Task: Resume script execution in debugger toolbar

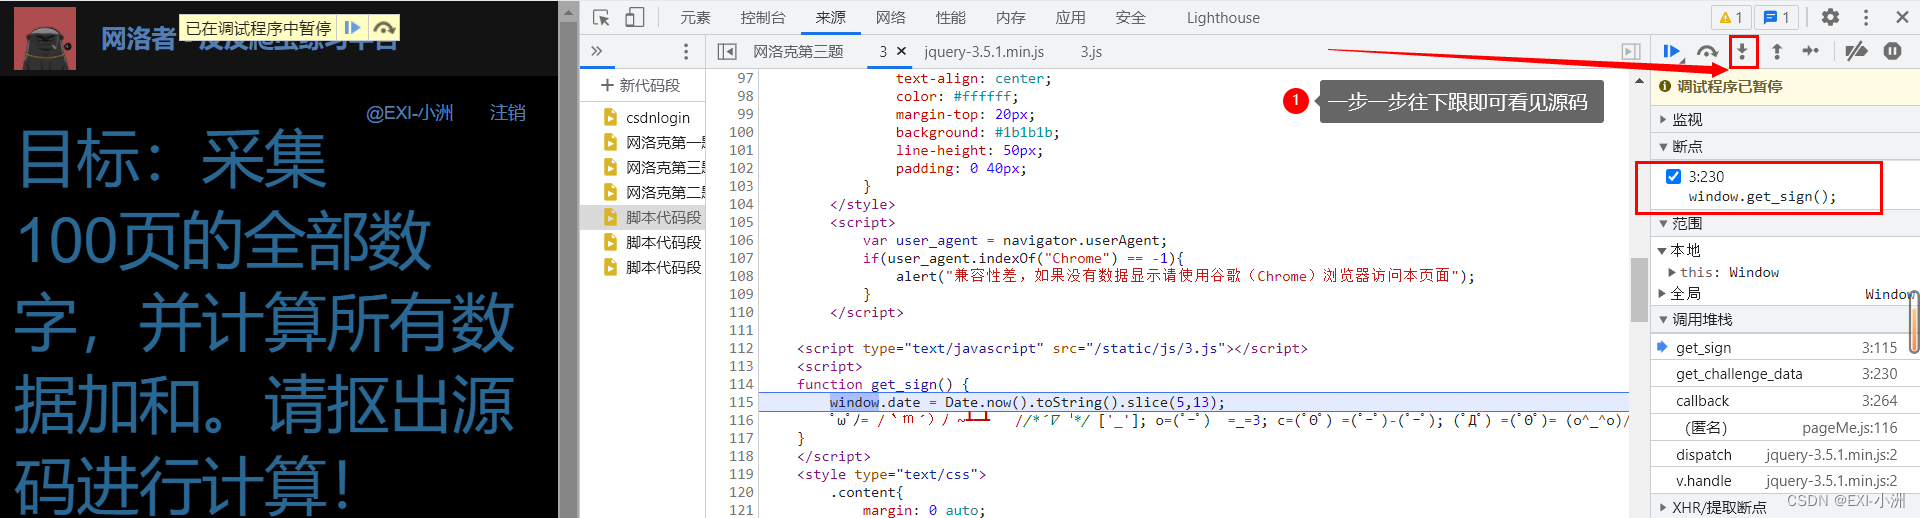Action: (x=1671, y=51)
